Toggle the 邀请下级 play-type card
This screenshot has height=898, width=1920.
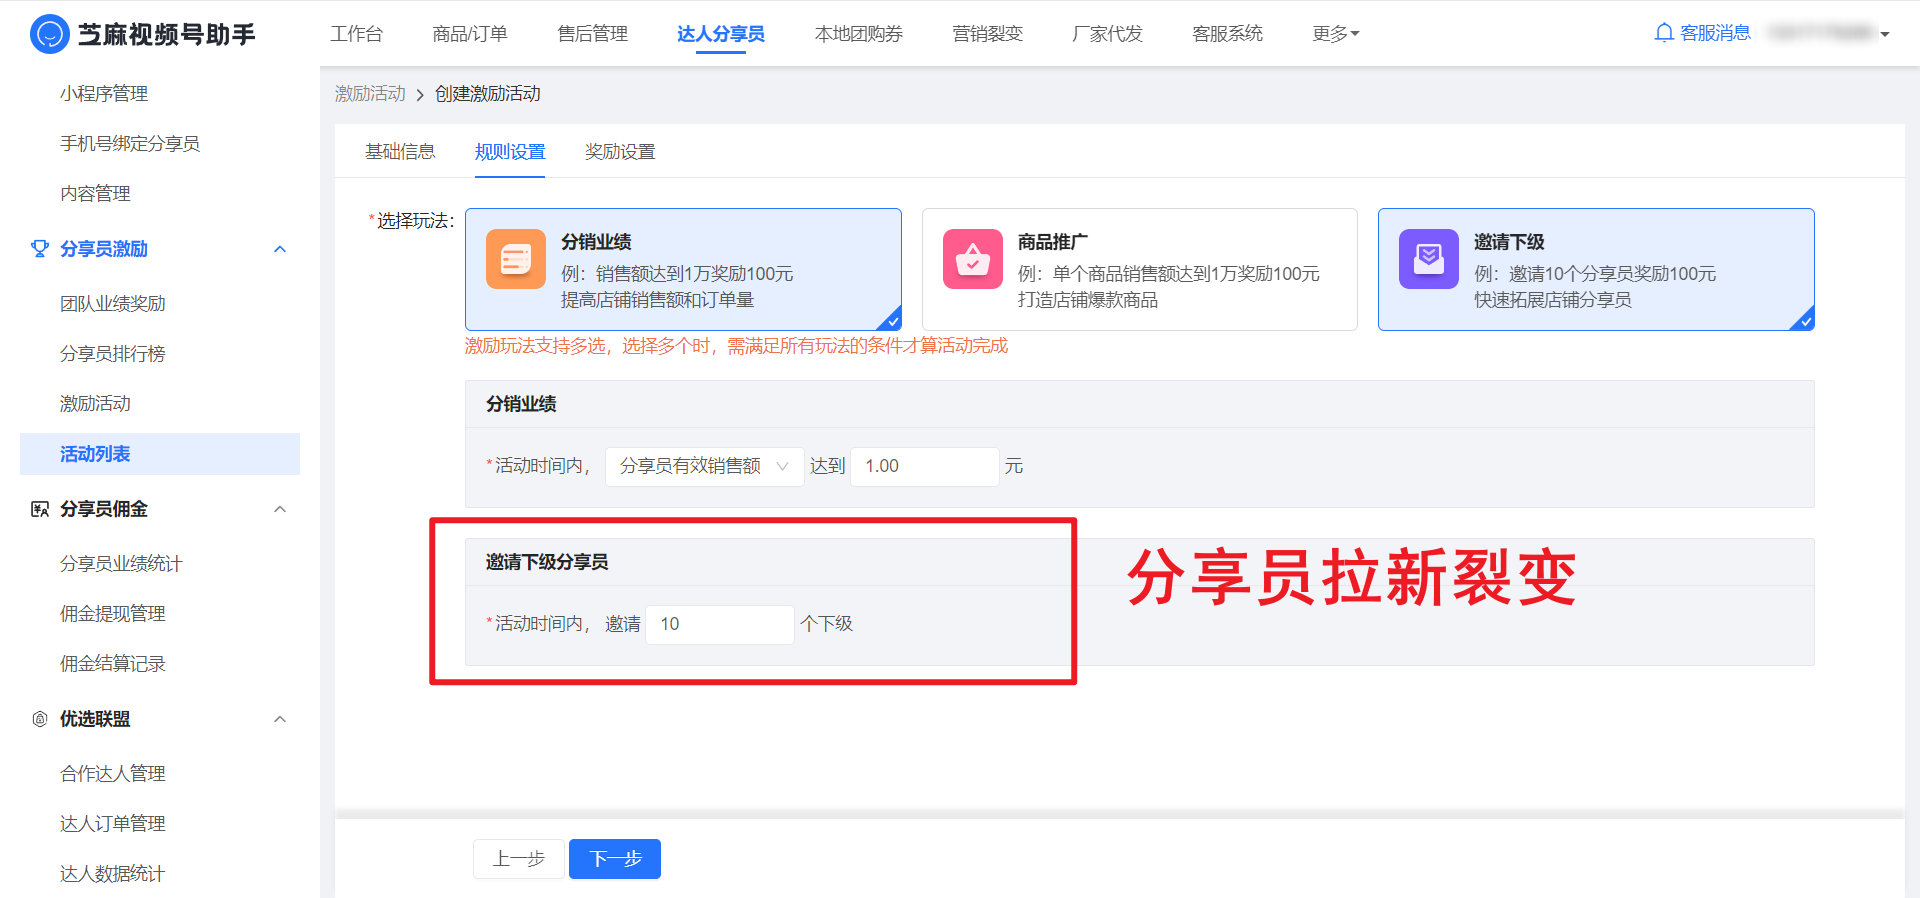click(x=1596, y=269)
